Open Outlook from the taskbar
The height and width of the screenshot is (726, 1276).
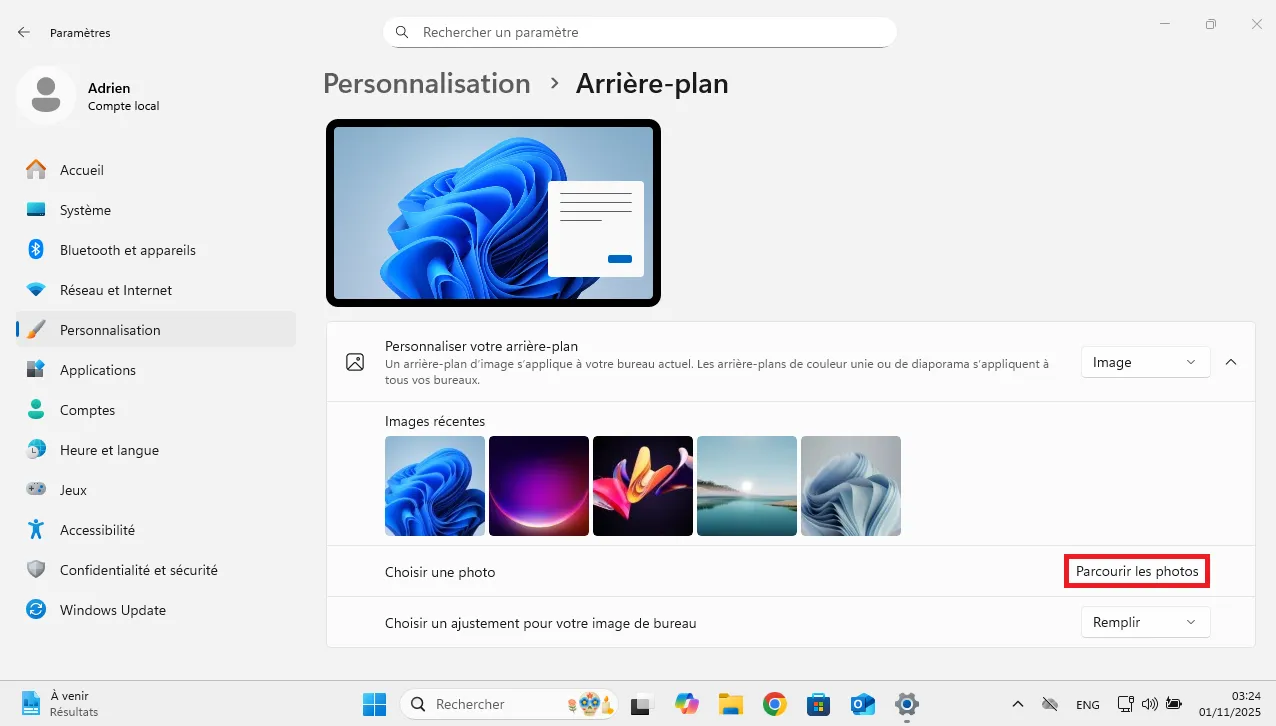(862, 704)
